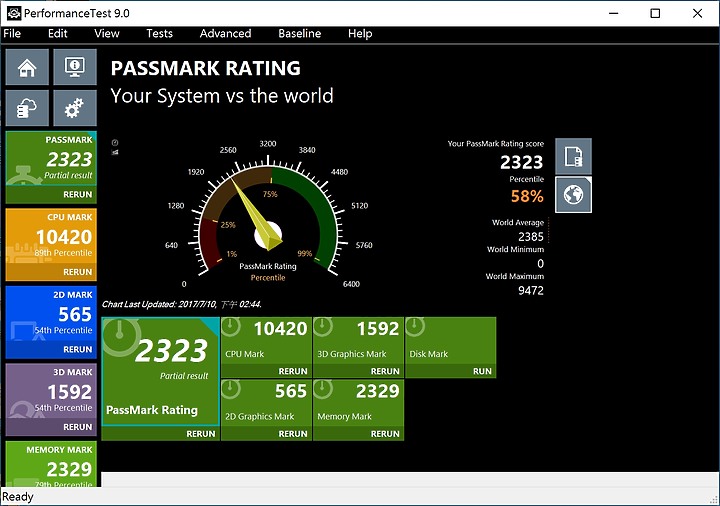This screenshot has width=720, height=506.
Task: Click the 'Your System vs the world' subtitle
Action: click(222, 96)
